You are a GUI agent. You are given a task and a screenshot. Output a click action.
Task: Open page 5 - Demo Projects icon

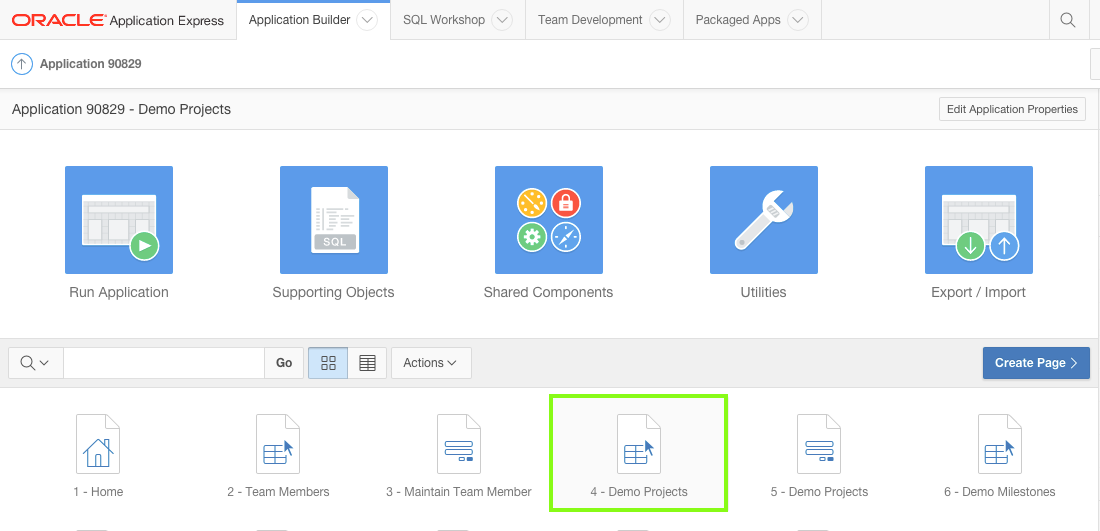tap(819, 444)
